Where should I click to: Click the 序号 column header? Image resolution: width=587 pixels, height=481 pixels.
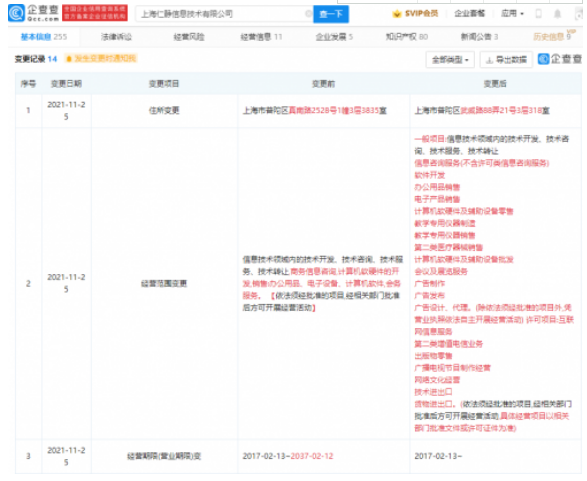[x=28, y=83]
